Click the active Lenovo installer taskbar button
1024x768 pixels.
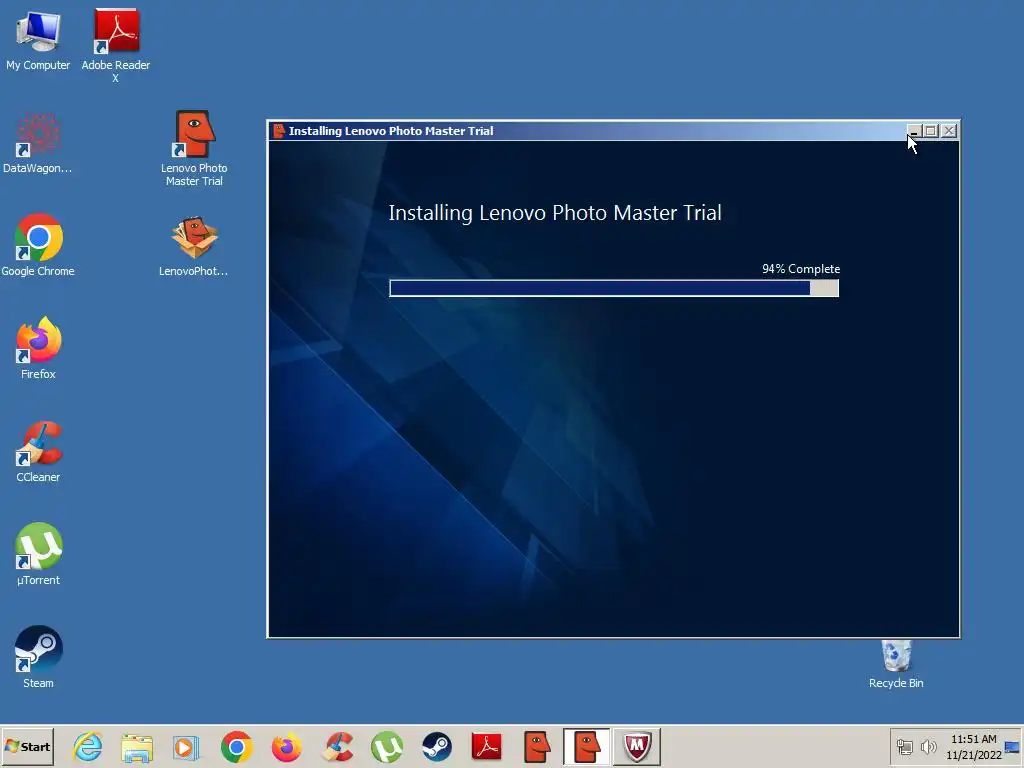click(x=586, y=746)
